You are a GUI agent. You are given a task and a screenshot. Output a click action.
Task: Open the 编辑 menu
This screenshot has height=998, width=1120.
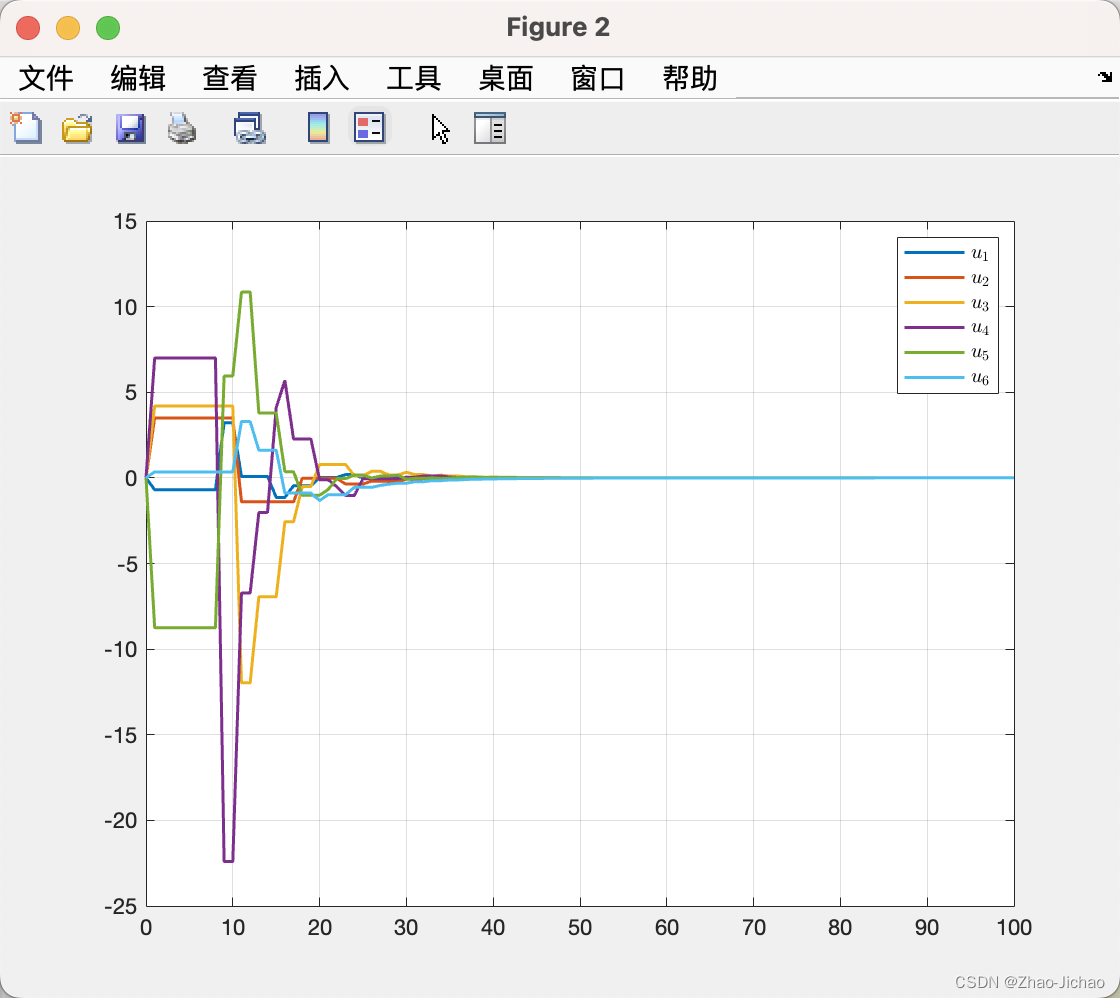pyautogui.click(x=138, y=78)
